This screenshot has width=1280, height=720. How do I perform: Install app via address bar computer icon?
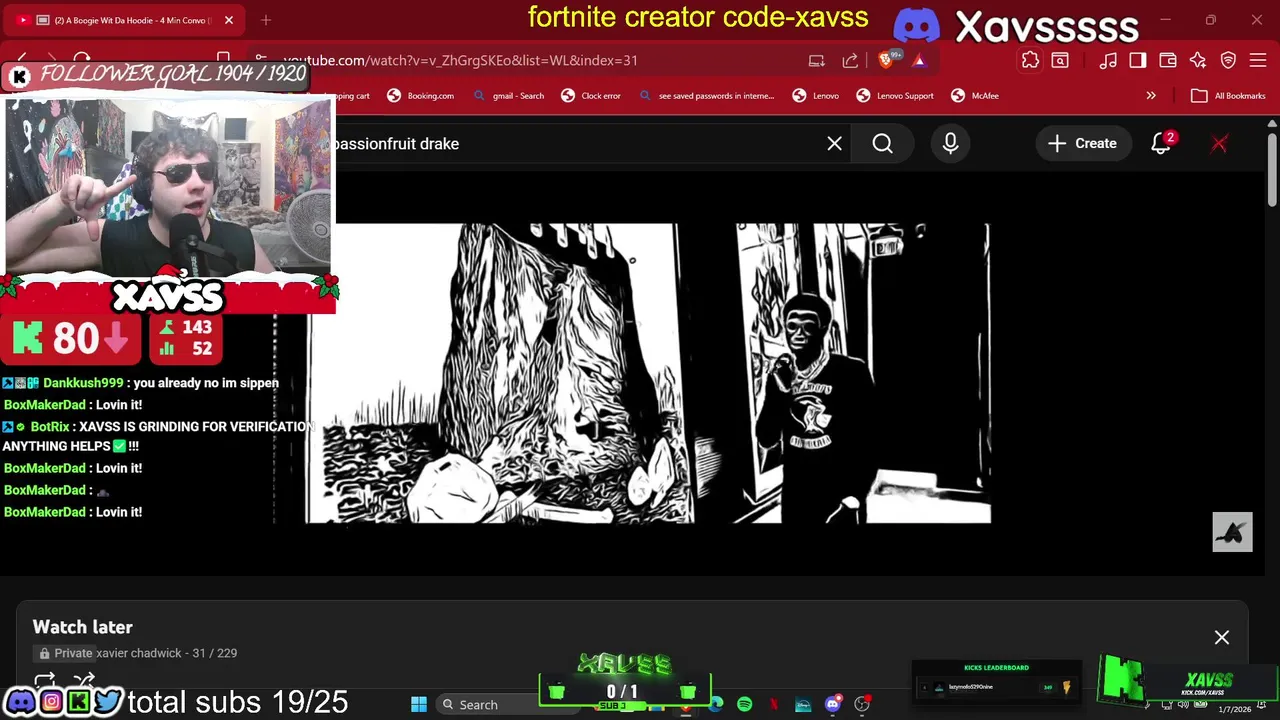click(x=817, y=60)
